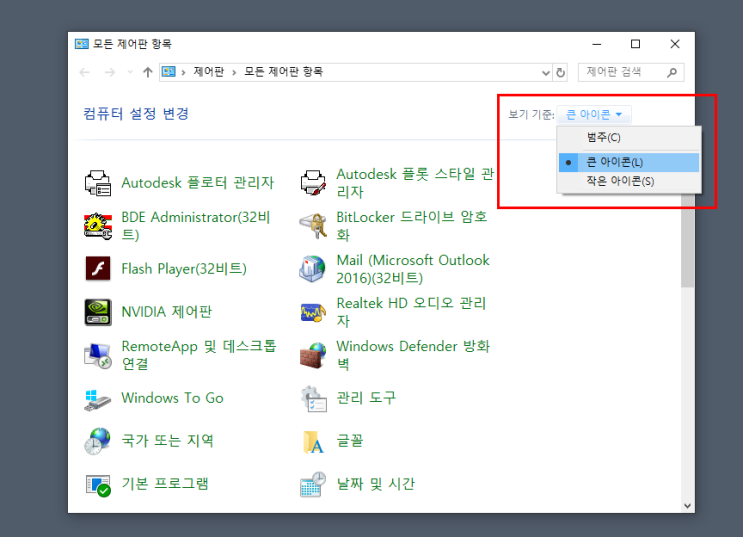
Task: Click the back navigation arrow
Action: [85, 72]
